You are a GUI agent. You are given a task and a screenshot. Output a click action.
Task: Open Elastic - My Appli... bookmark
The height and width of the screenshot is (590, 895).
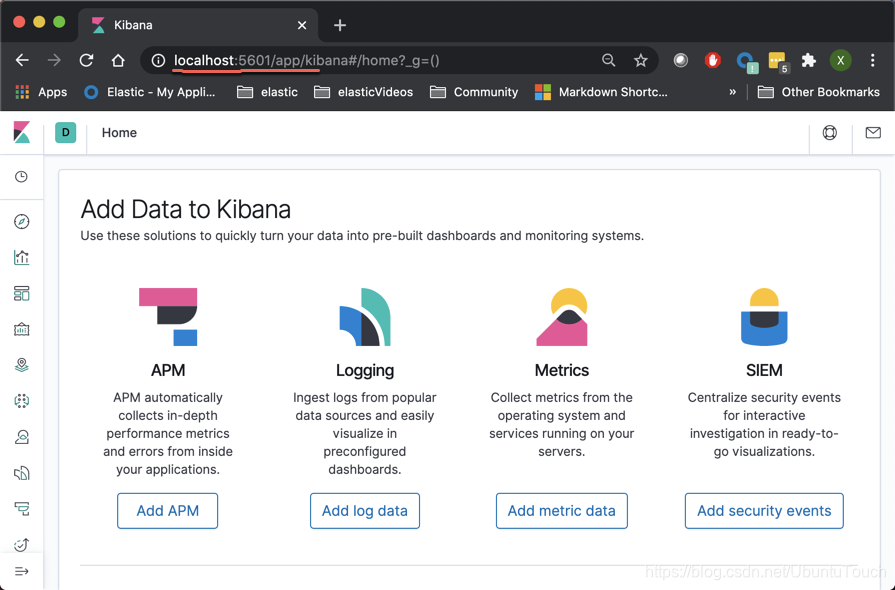150,92
